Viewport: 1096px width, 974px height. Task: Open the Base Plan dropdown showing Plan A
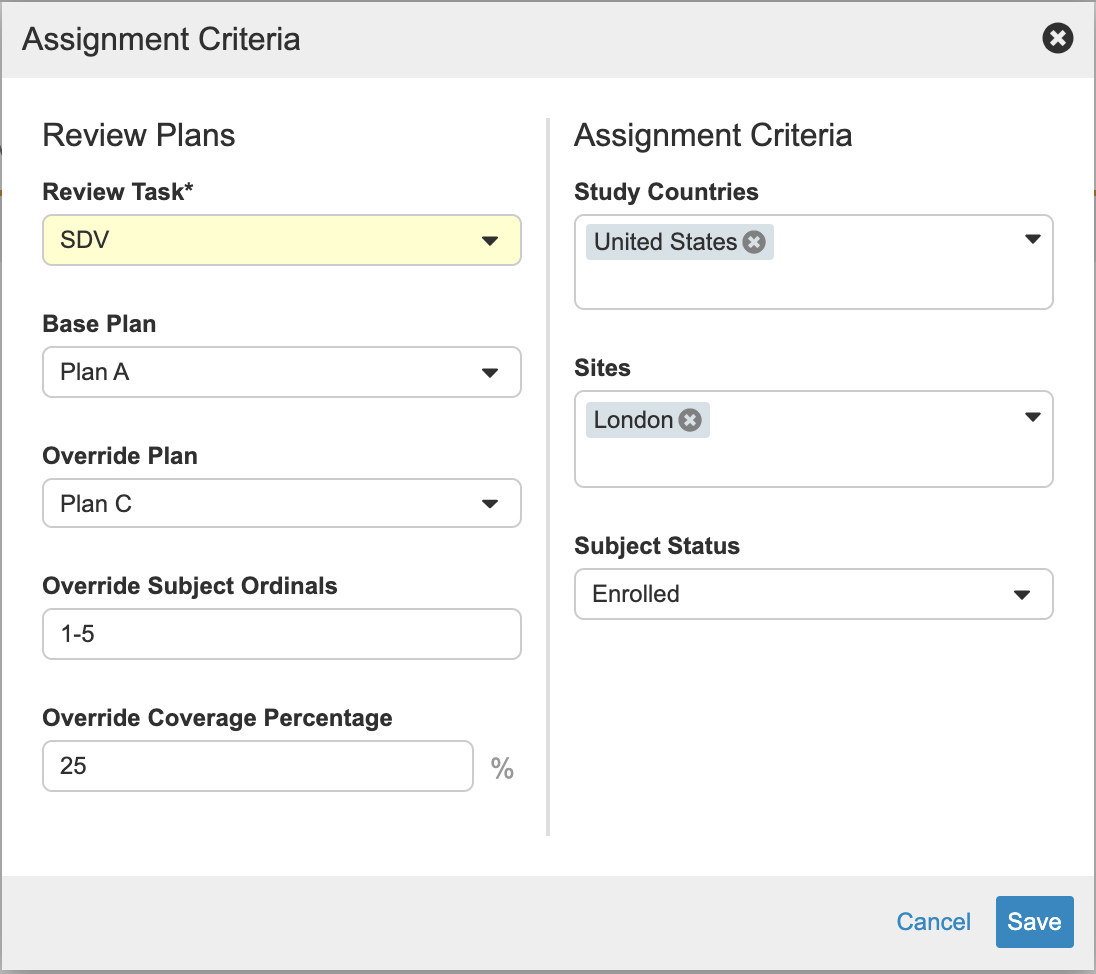tap(260, 373)
